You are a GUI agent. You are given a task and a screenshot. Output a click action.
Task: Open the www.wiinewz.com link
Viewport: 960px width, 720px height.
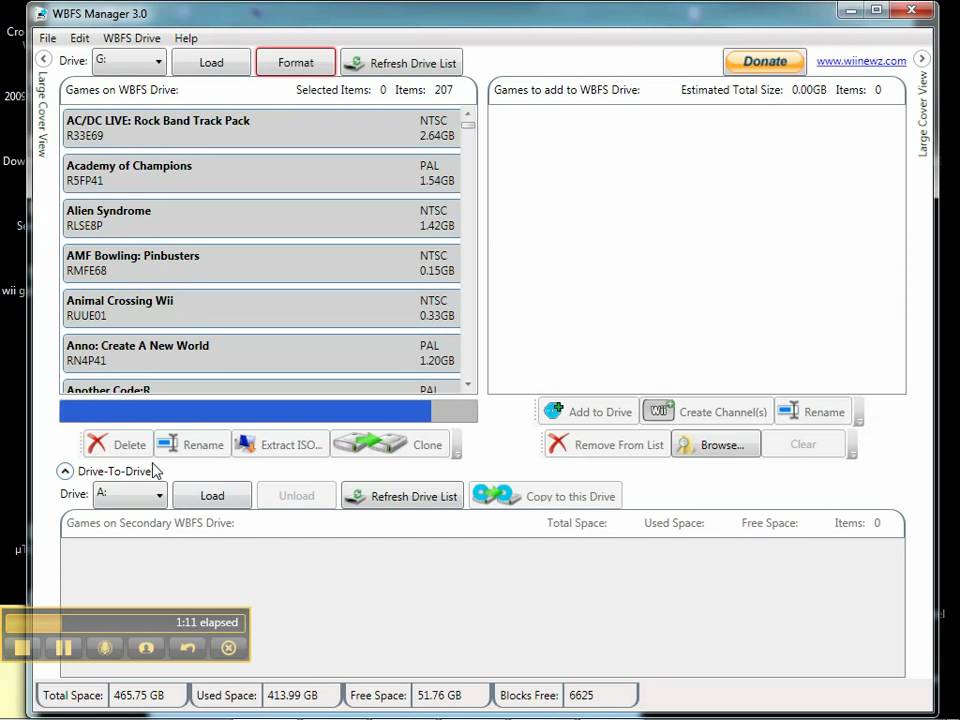pyautogui.click(x=861, y=61)
